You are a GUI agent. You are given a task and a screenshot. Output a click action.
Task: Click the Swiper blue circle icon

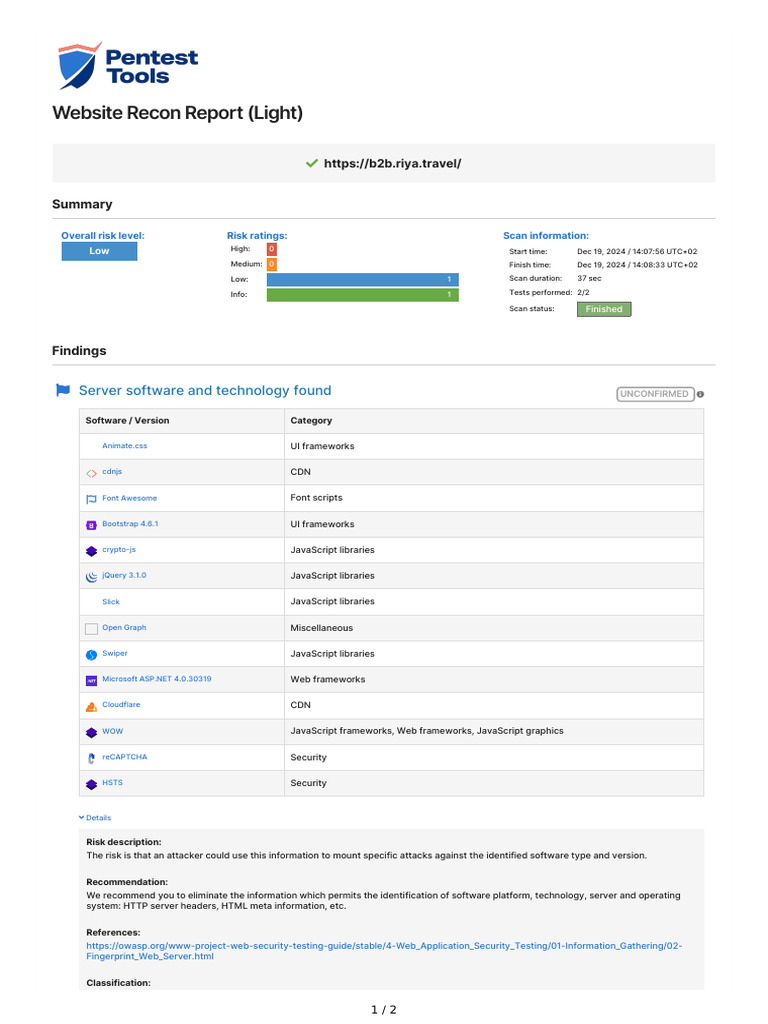(x=91, y=654)
